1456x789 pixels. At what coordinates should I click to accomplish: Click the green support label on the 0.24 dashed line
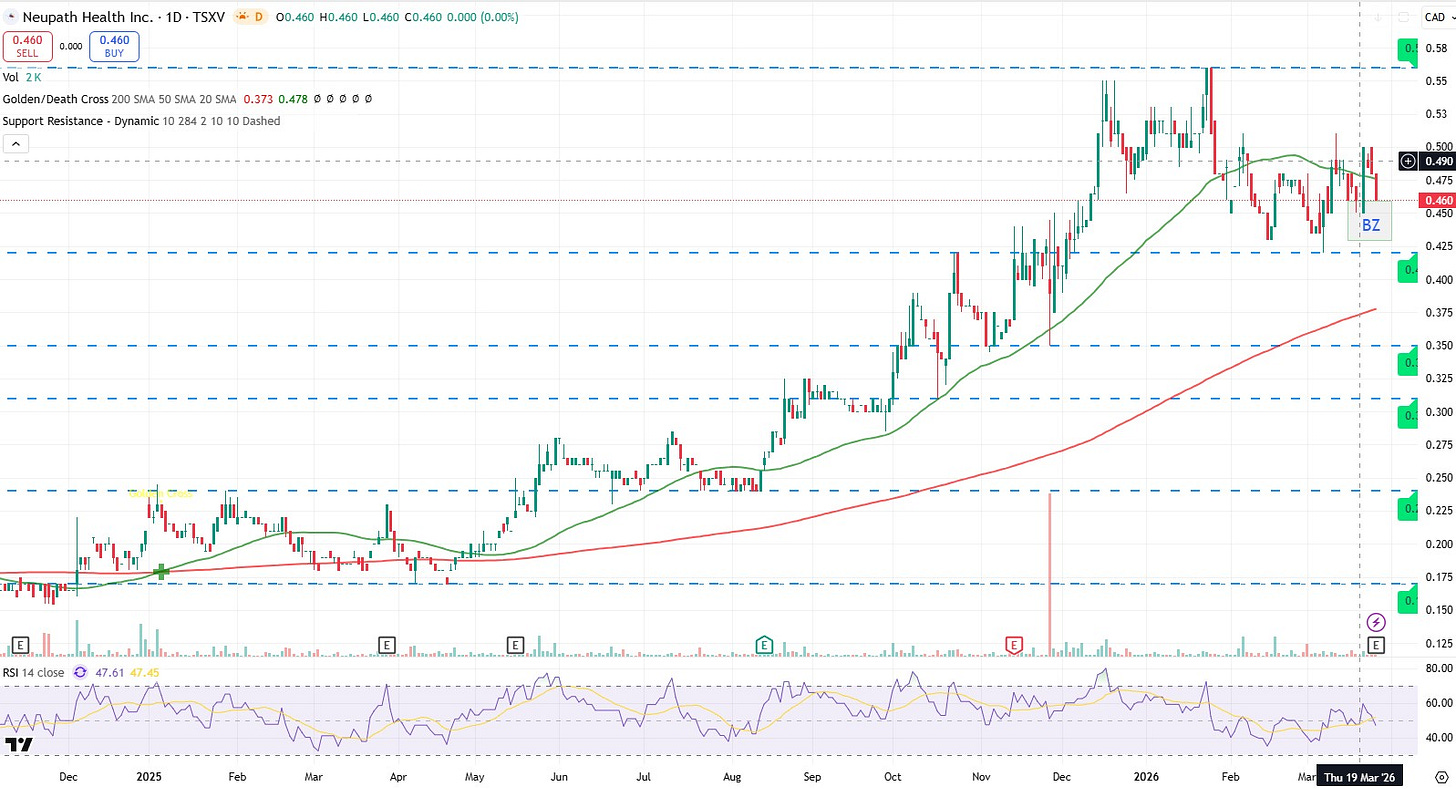point(1408,506)
